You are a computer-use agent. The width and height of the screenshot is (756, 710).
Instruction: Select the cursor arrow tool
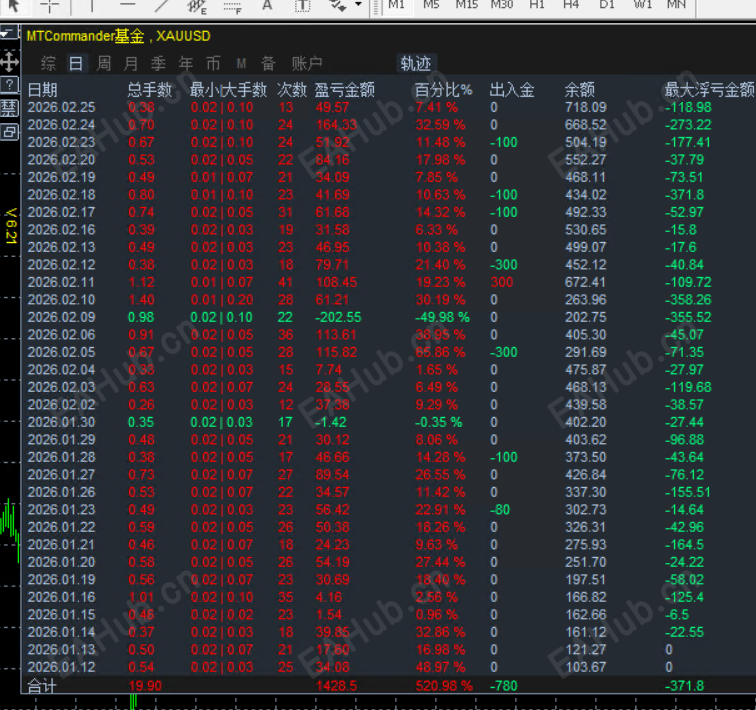[x=13, y=5]
